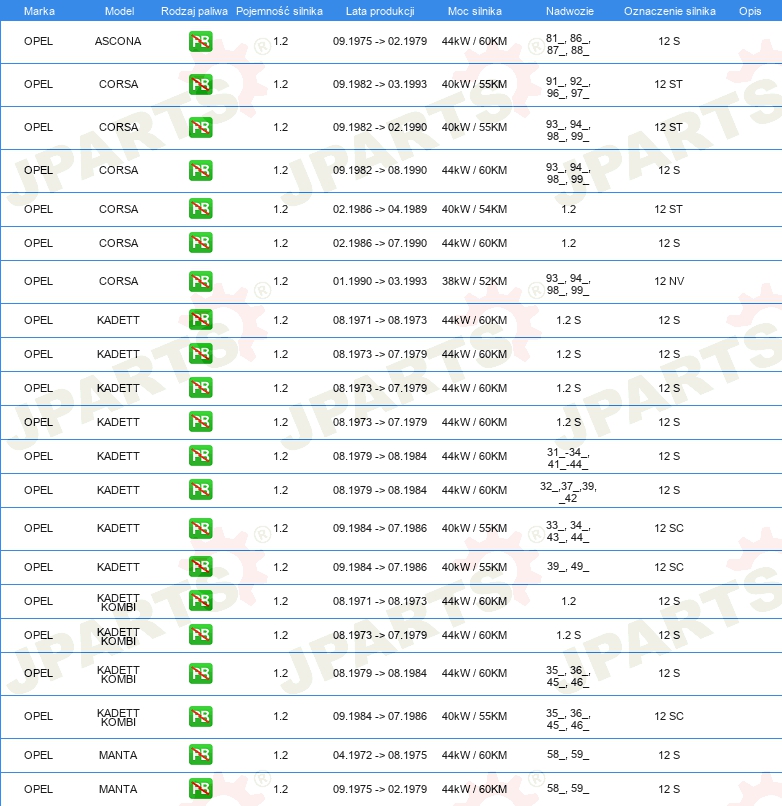Select the body cell 91_, 92_, 96_, 97_
Screen dimensions: 782x806
tap(568, 87)
